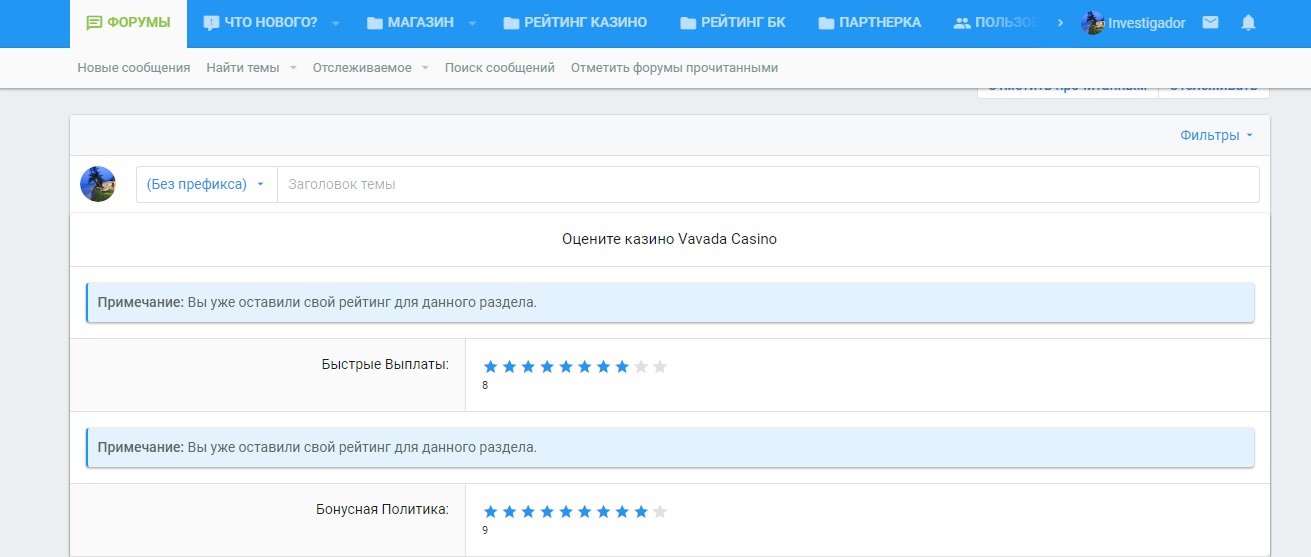Select fifth star for Бонусная Политика

click(x=566, y=512)
